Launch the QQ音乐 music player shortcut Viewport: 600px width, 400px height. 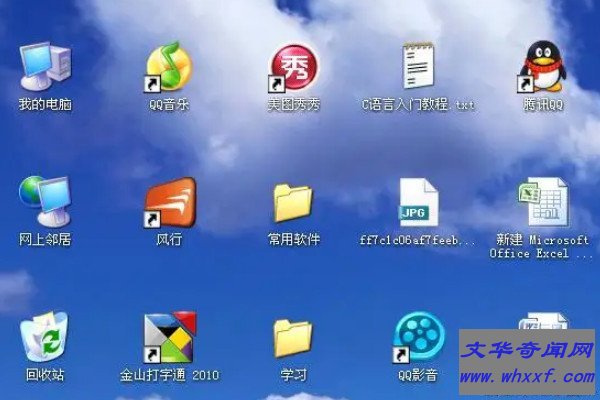tap(168, 65)
